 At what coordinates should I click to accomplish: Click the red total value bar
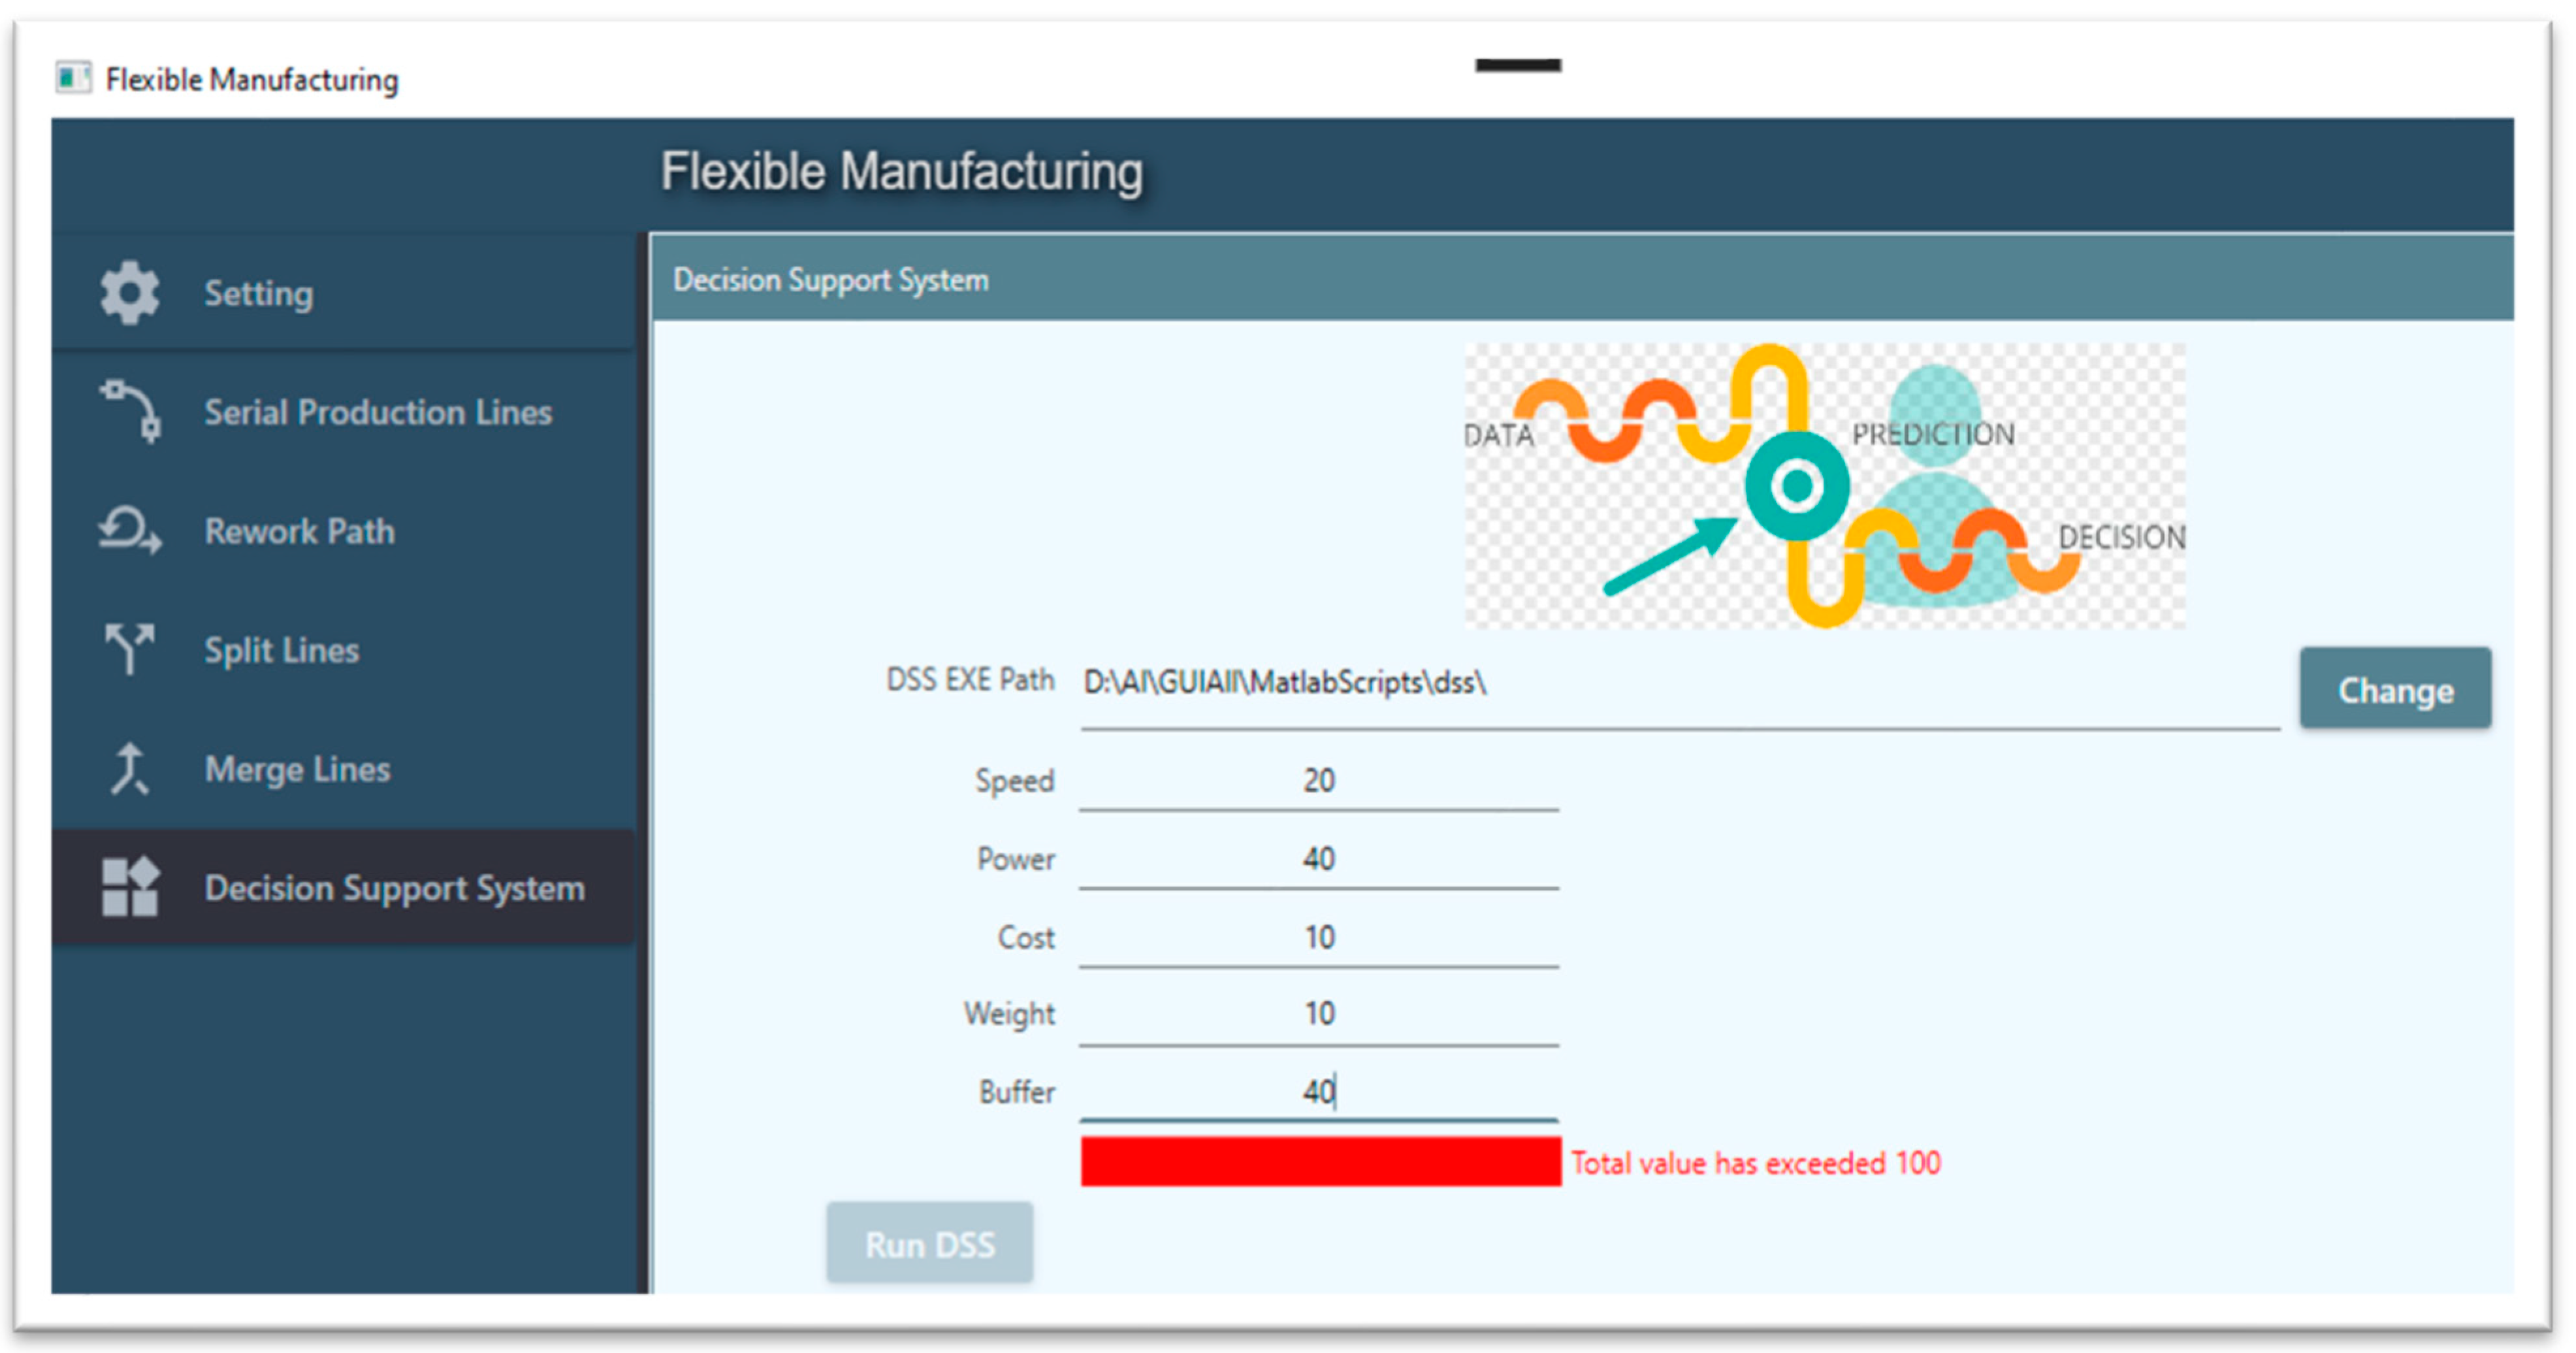coord(1320,1162)
